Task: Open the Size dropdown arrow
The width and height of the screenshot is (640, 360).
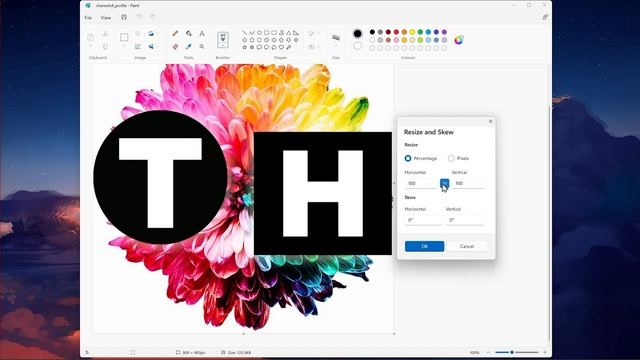Action: point(336,46)
